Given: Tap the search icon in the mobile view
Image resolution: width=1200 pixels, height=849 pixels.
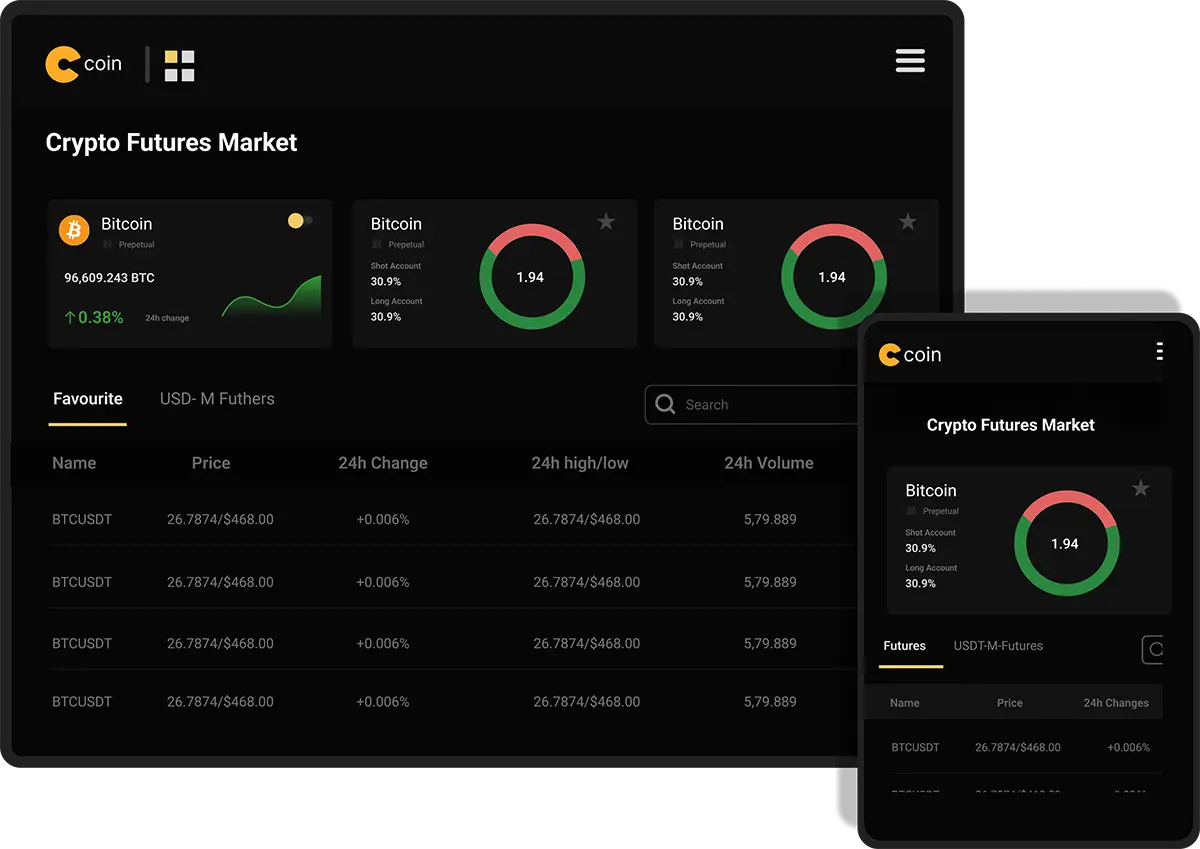Looking at the screenshot, I should click(1155, 649).
